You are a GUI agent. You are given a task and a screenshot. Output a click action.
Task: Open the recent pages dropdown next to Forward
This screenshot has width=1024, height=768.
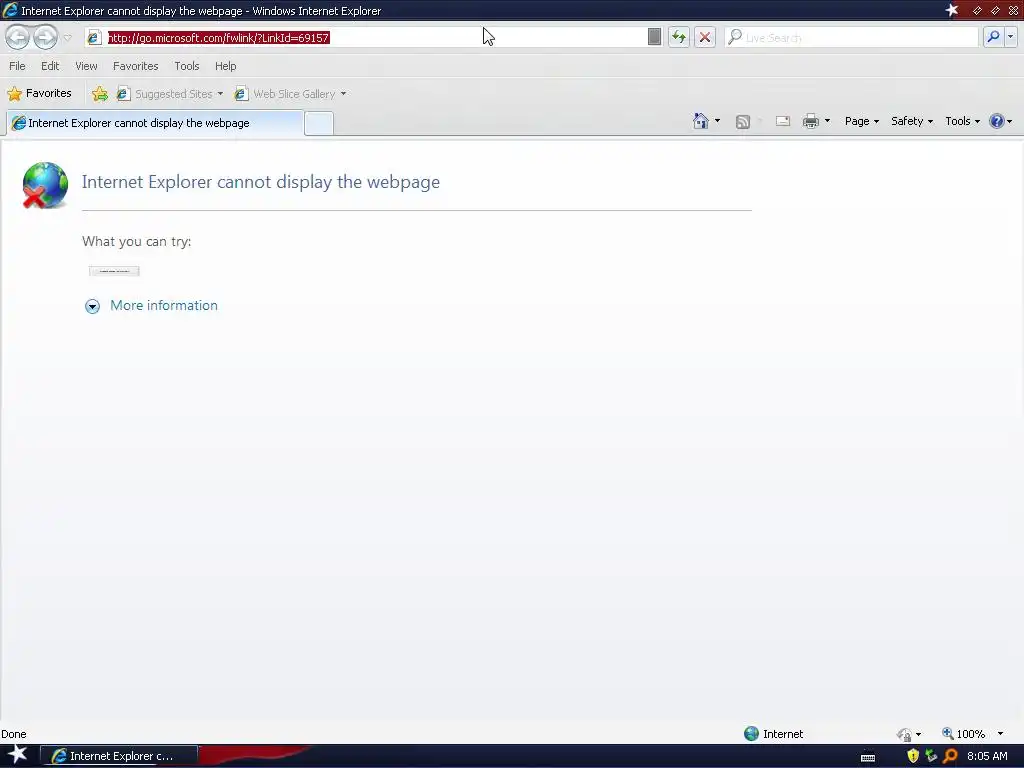67,38
